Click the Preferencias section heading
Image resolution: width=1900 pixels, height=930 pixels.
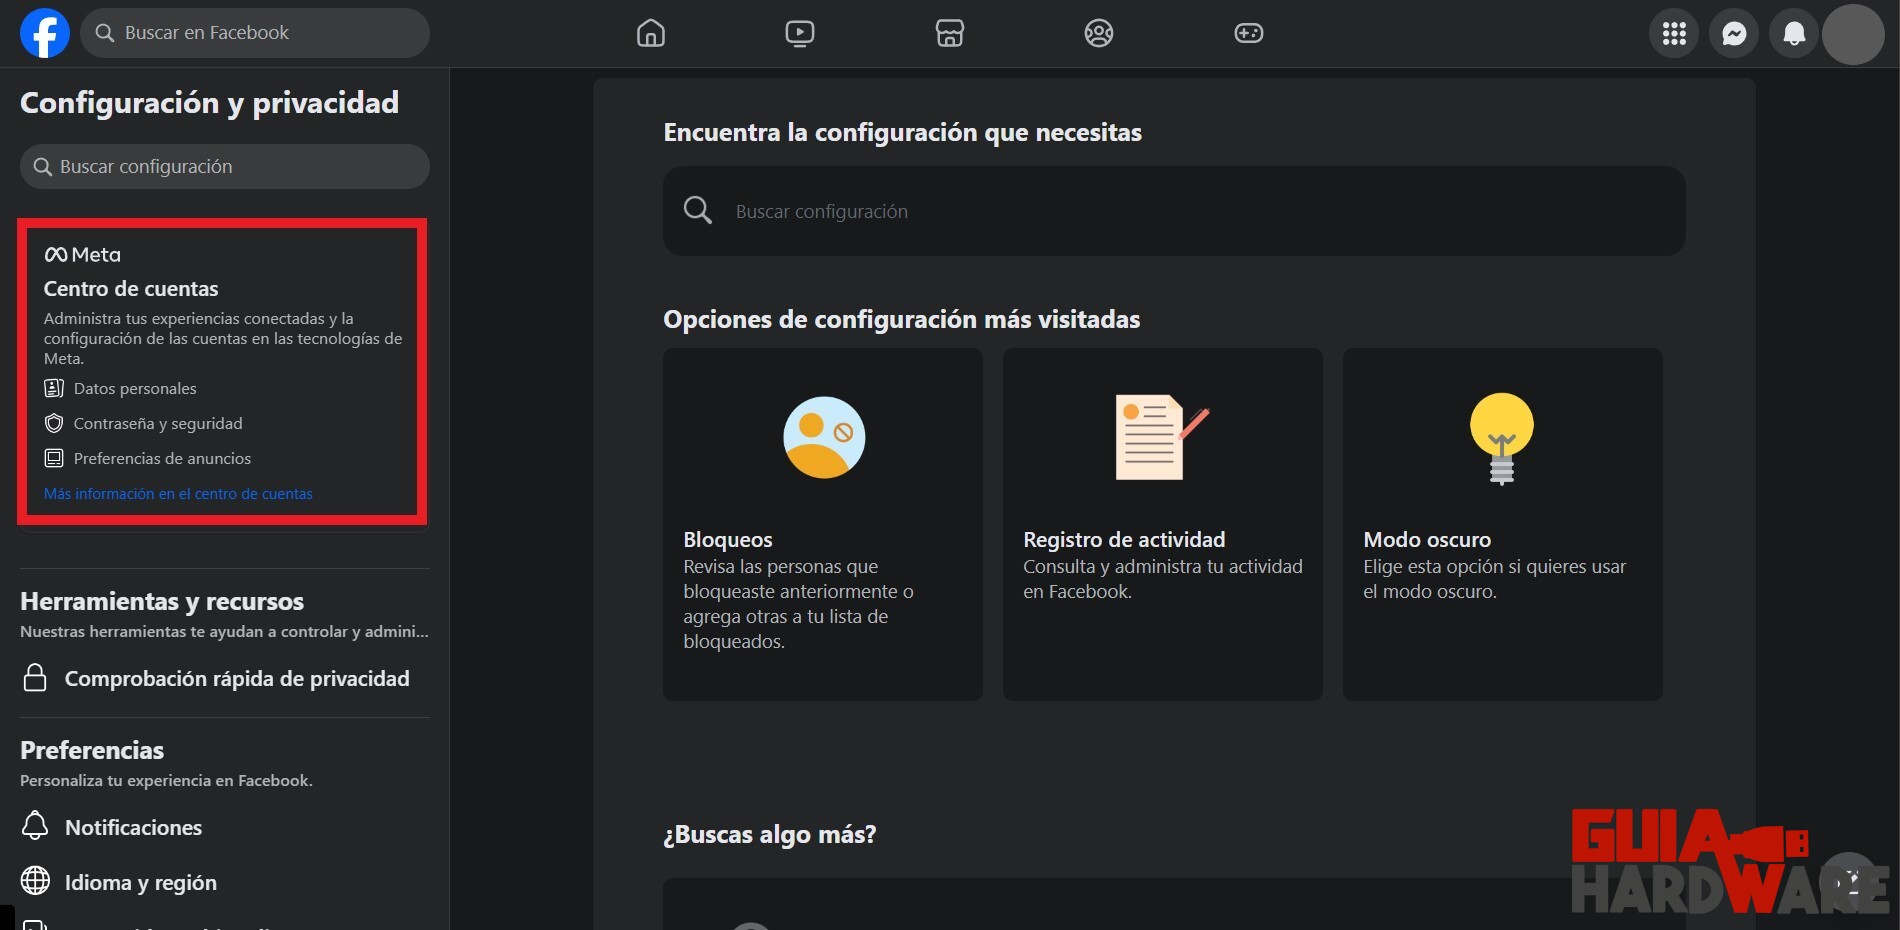coord(92,750)
